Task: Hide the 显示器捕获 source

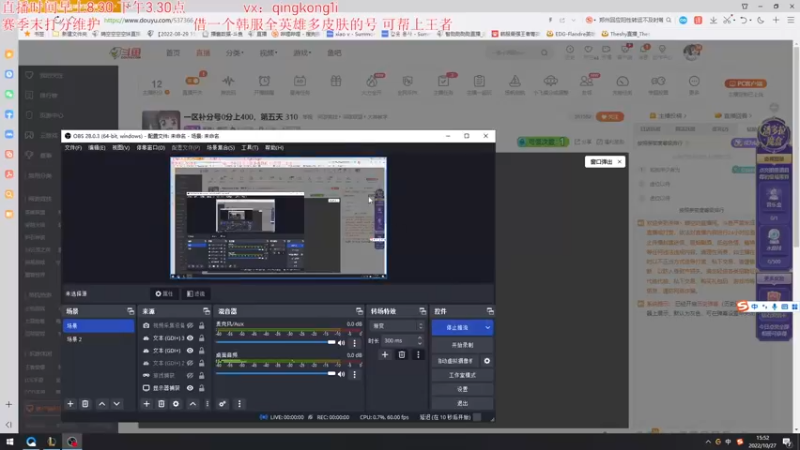Action: 190,388
